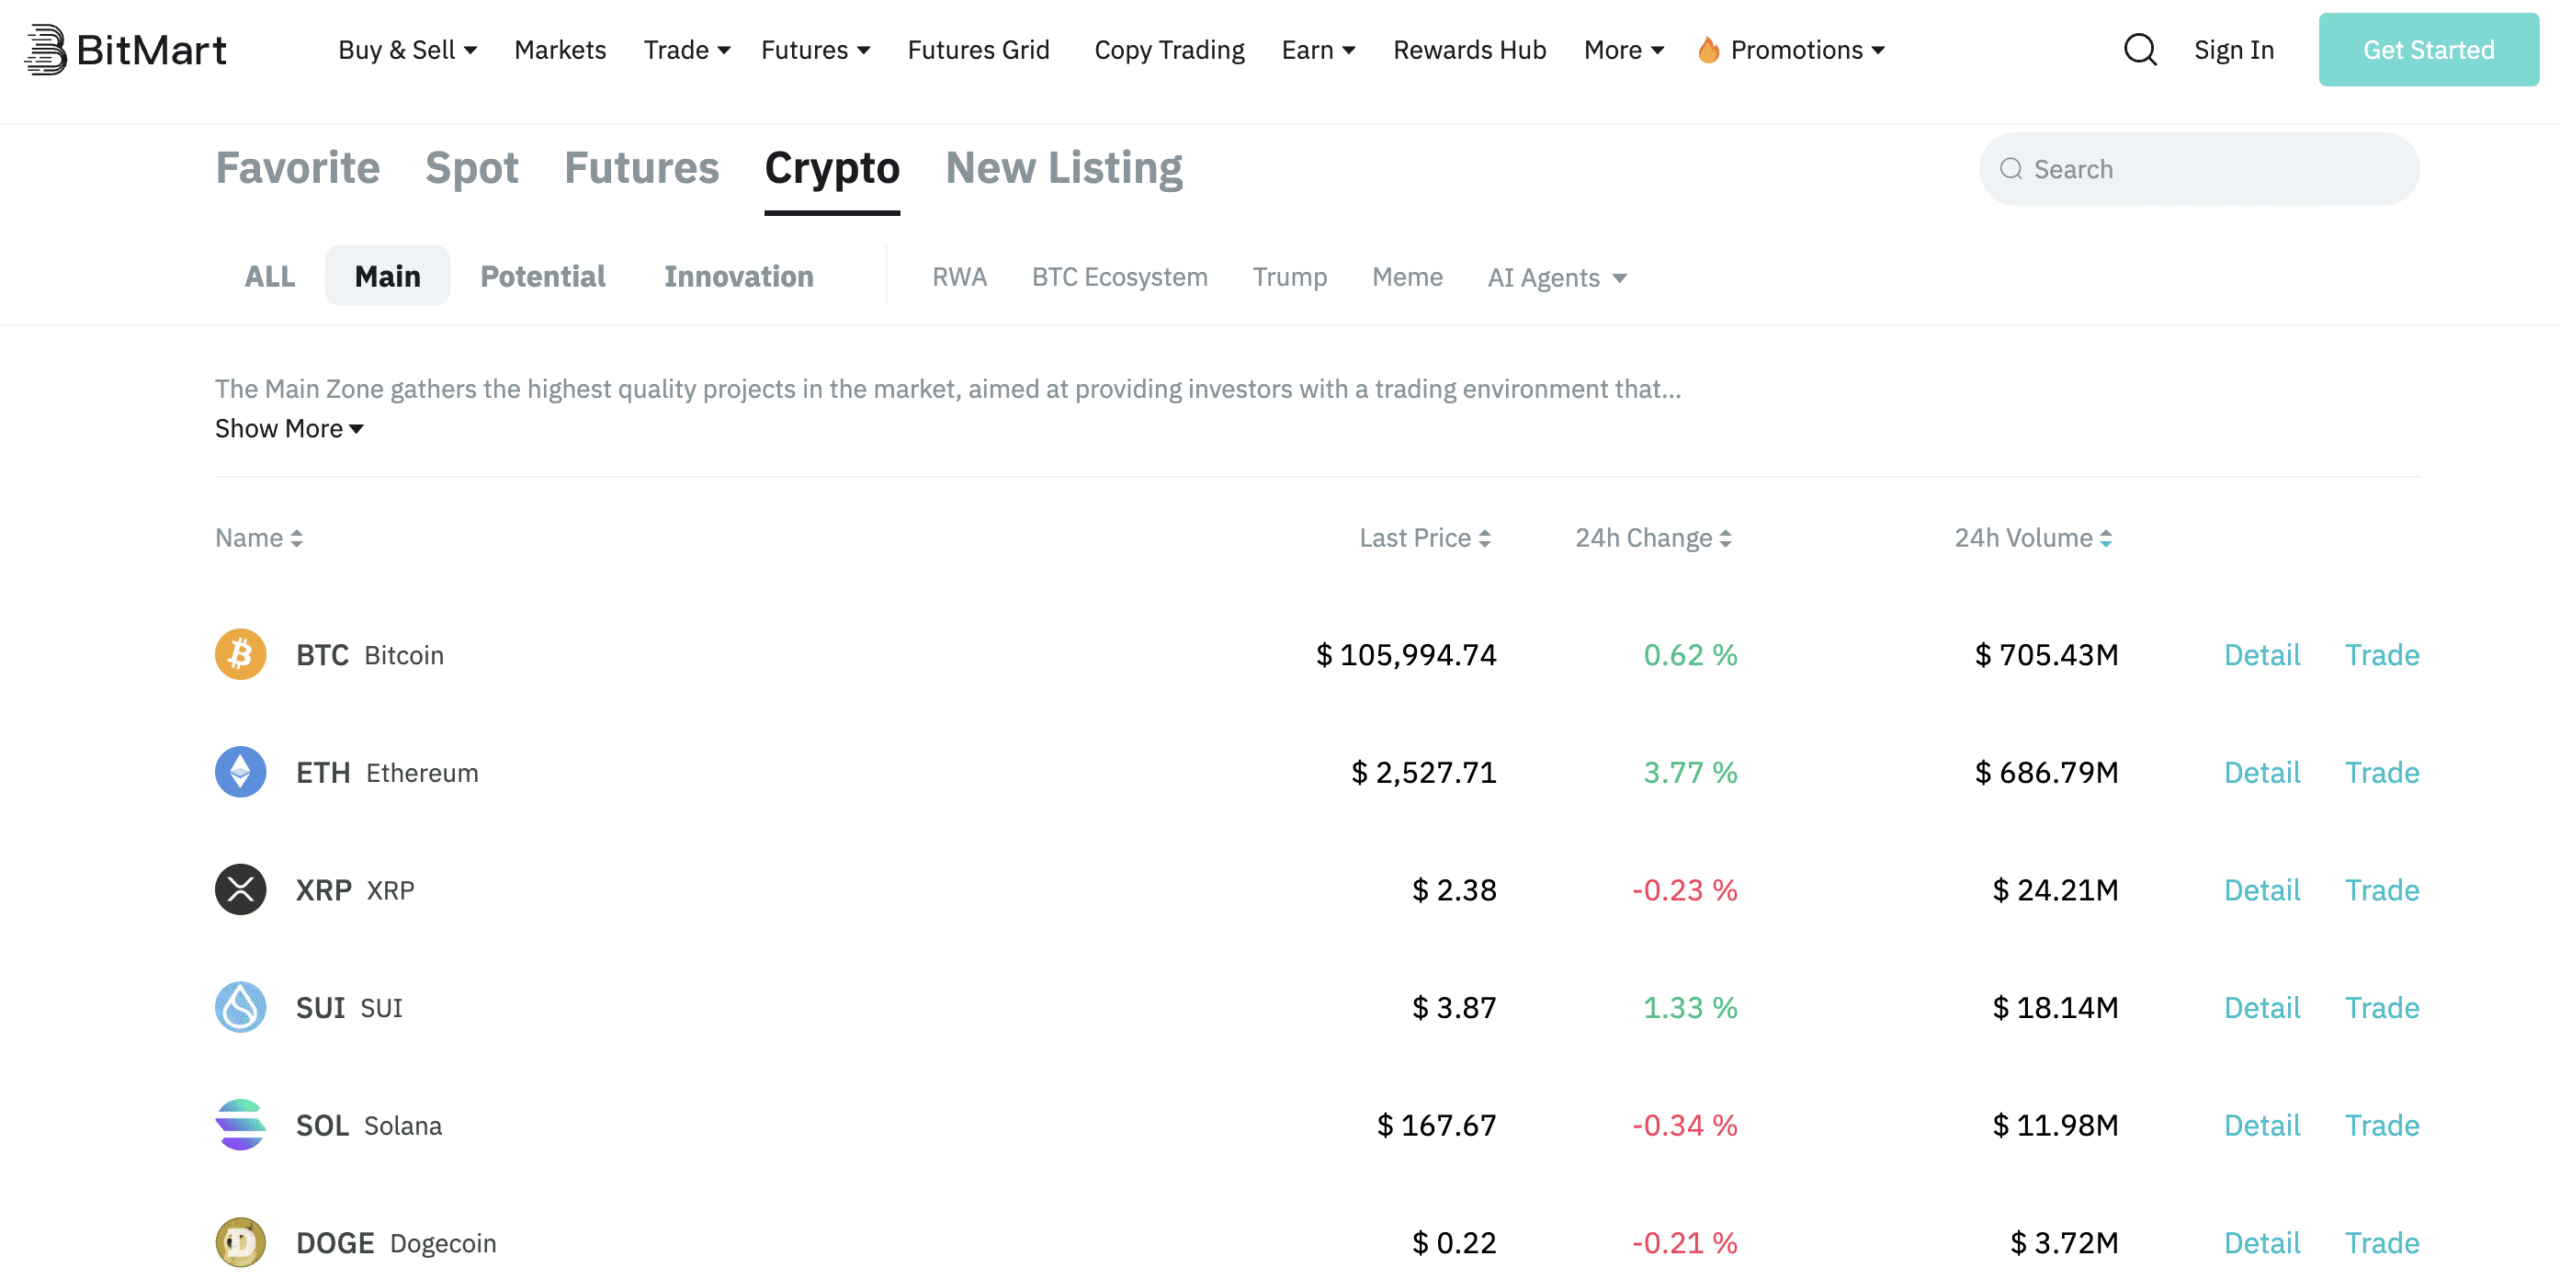This screenshot has height=1279, width=2560.
Task: Click the Dogecoin coin icon
Action: coord(240,1243)
